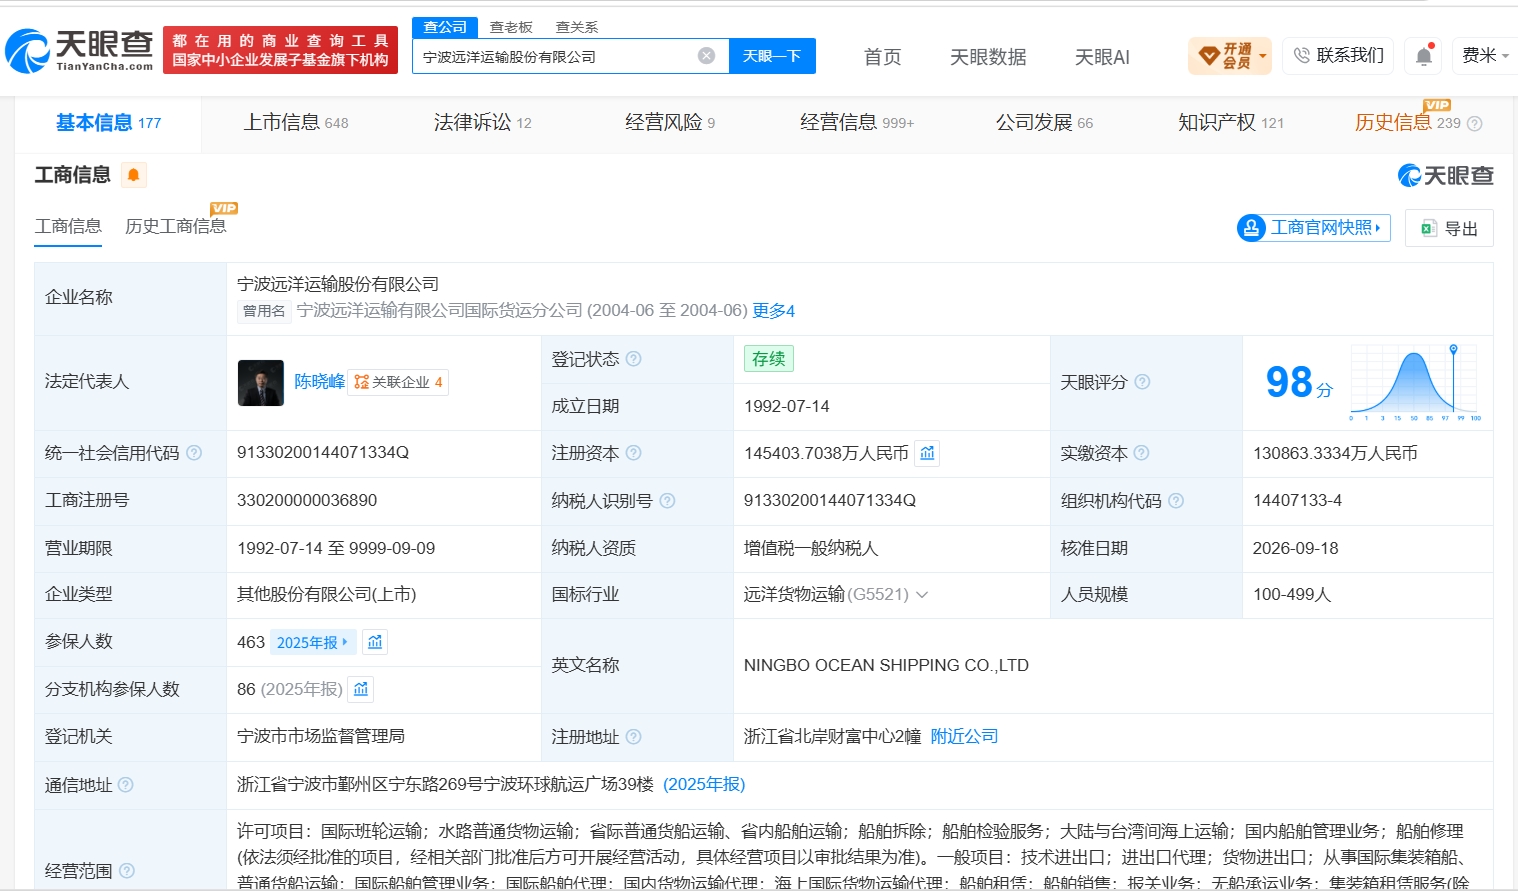This screenshot has height=891, width=1518.
Task: Clear the search box text
Action: click(x=706, y=56)
